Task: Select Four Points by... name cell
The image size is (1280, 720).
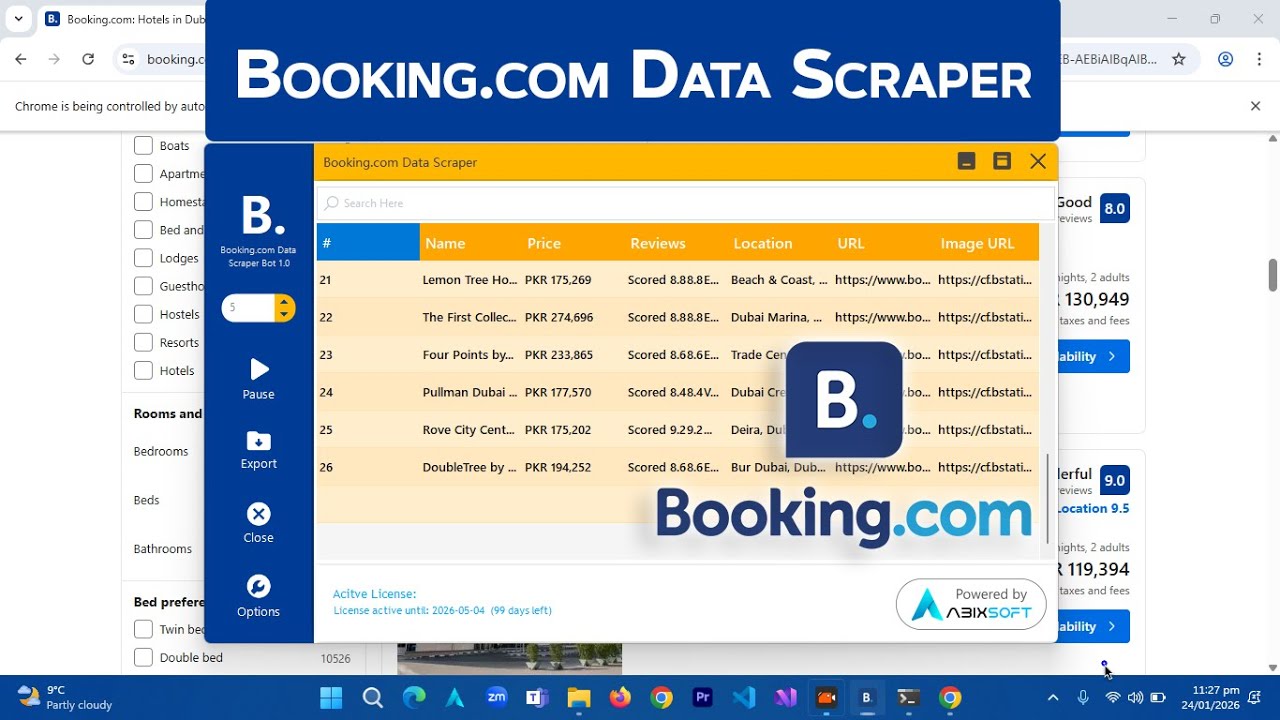Action: point(468,355)
